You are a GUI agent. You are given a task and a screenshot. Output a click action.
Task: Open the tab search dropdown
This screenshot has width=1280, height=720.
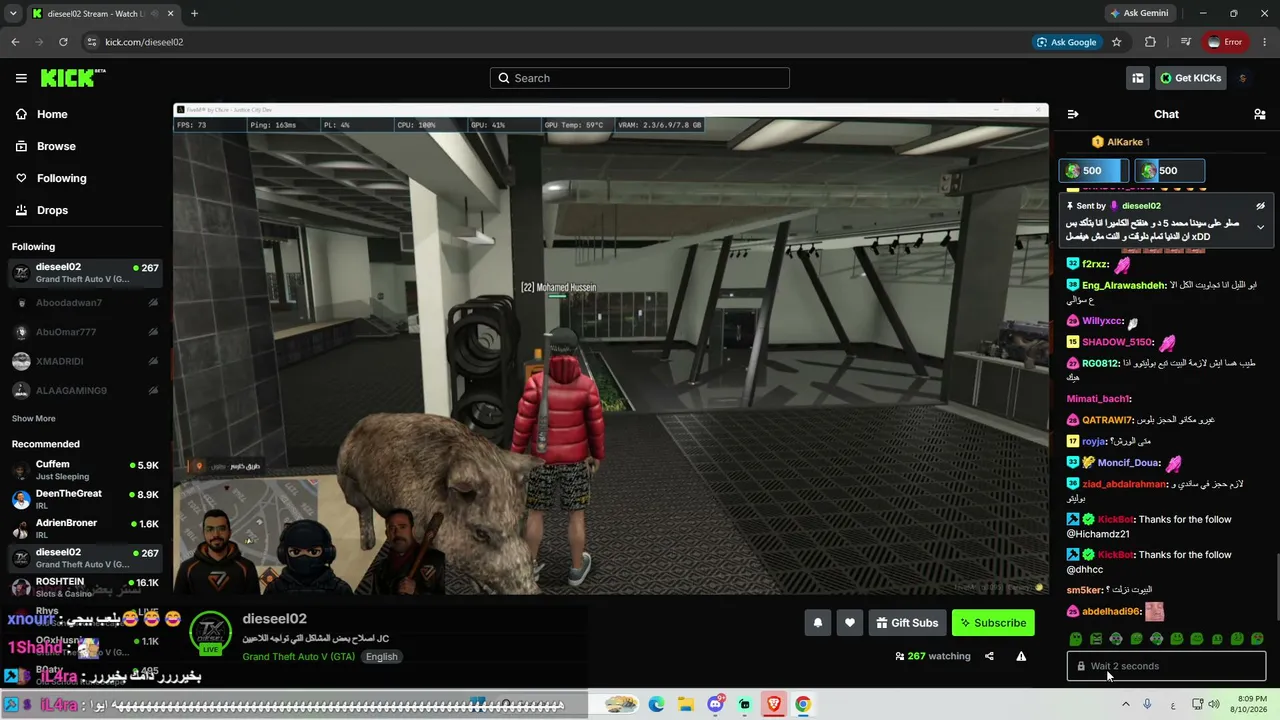(x=15, y=14)
